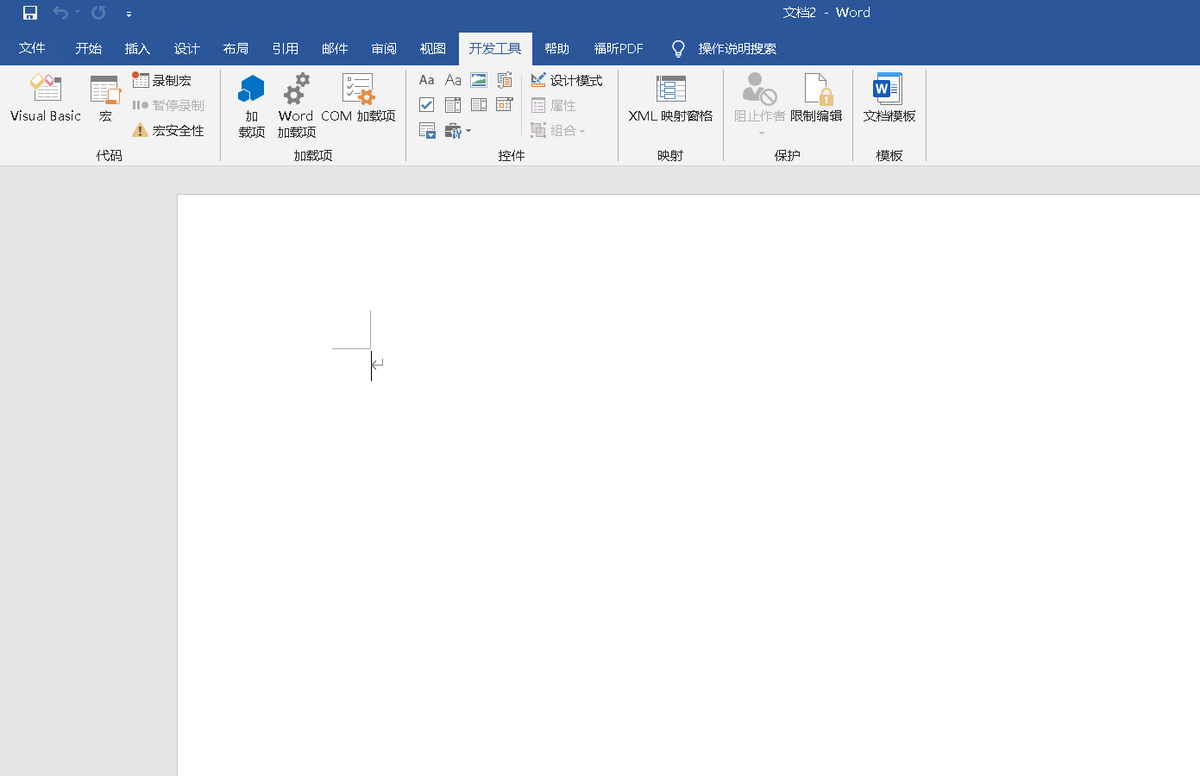The height and width of the screenshot is (776, 1200).
Task: Insert picture content control
Action: [x=479, y=80]
